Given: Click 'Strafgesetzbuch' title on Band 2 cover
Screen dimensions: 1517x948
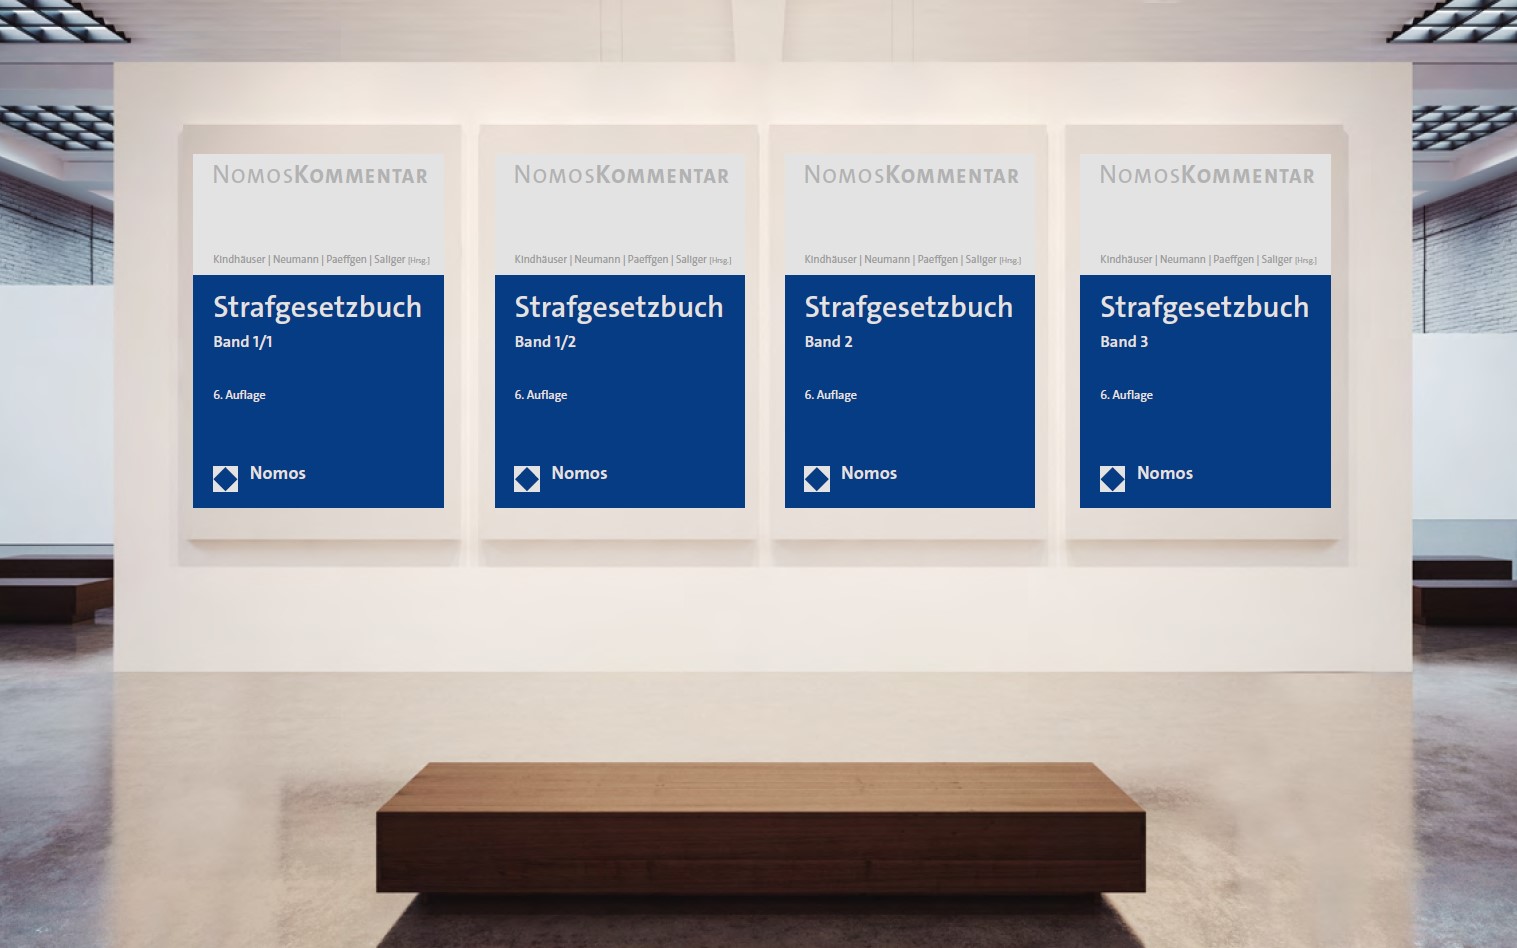Looking at the screenshot, I should (x=909, y=308).
